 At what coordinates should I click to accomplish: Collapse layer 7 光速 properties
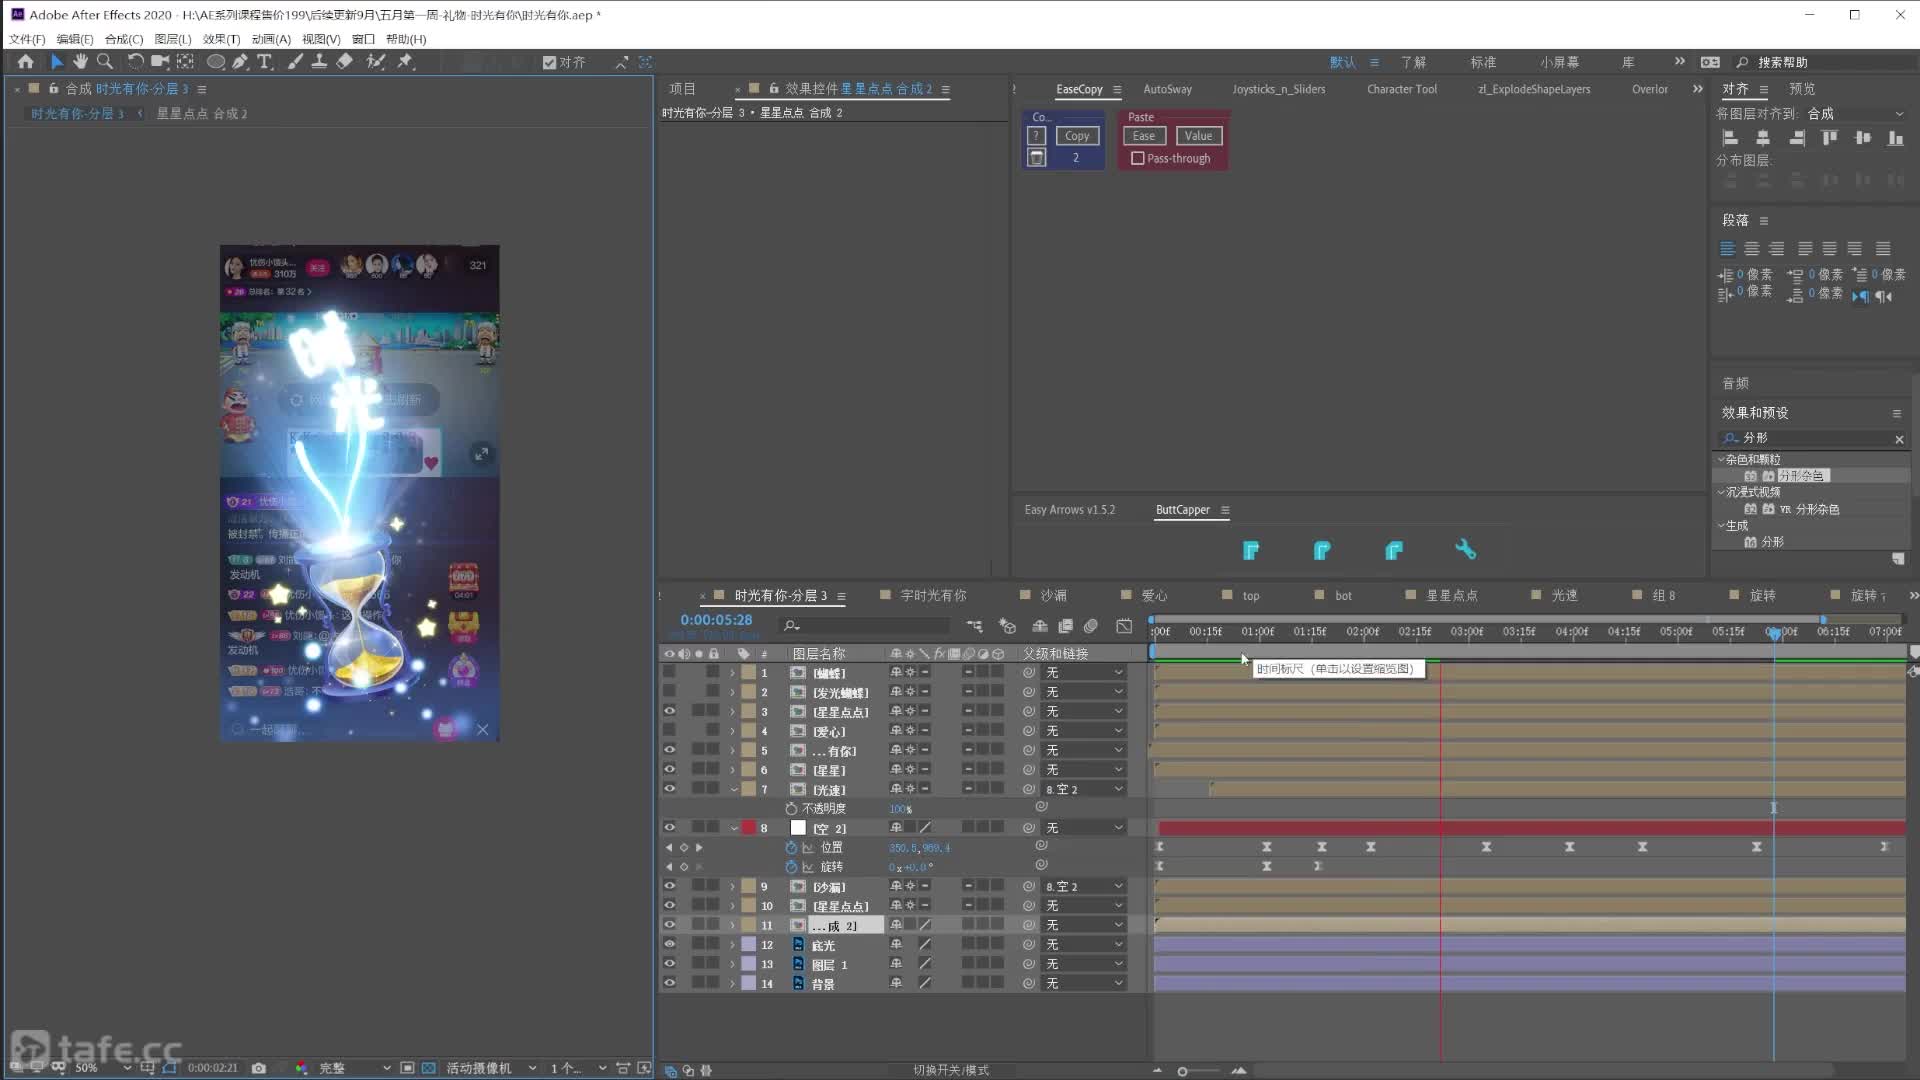pyautogui.click(x=733, y=789)
